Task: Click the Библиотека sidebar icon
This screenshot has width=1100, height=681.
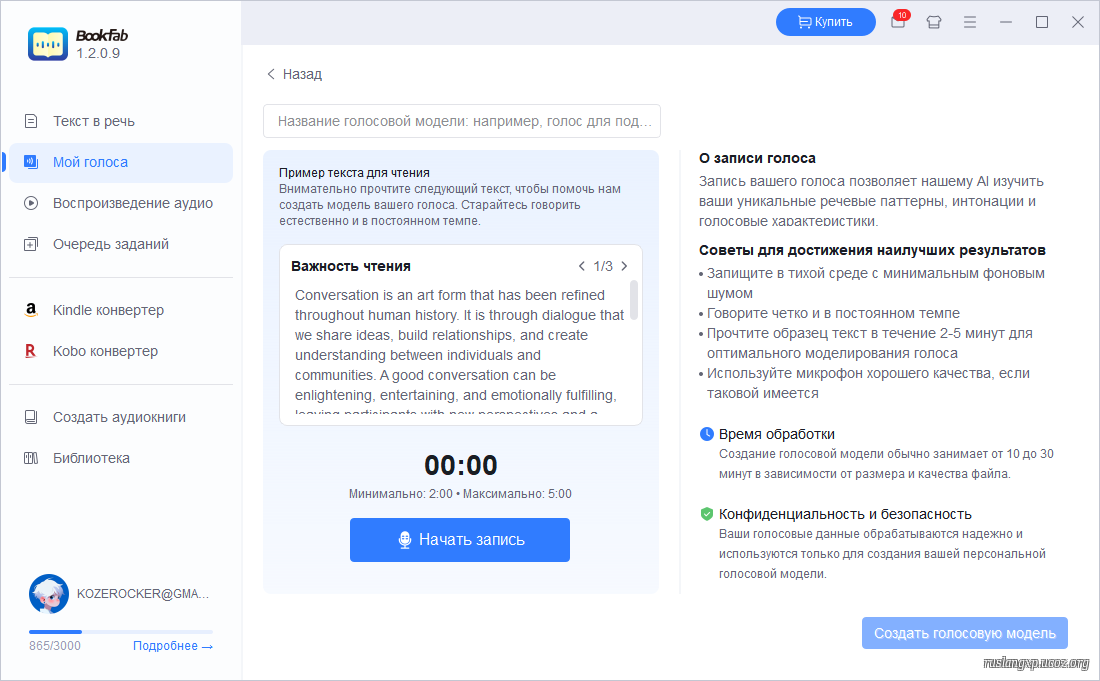Action: (31, 458)
